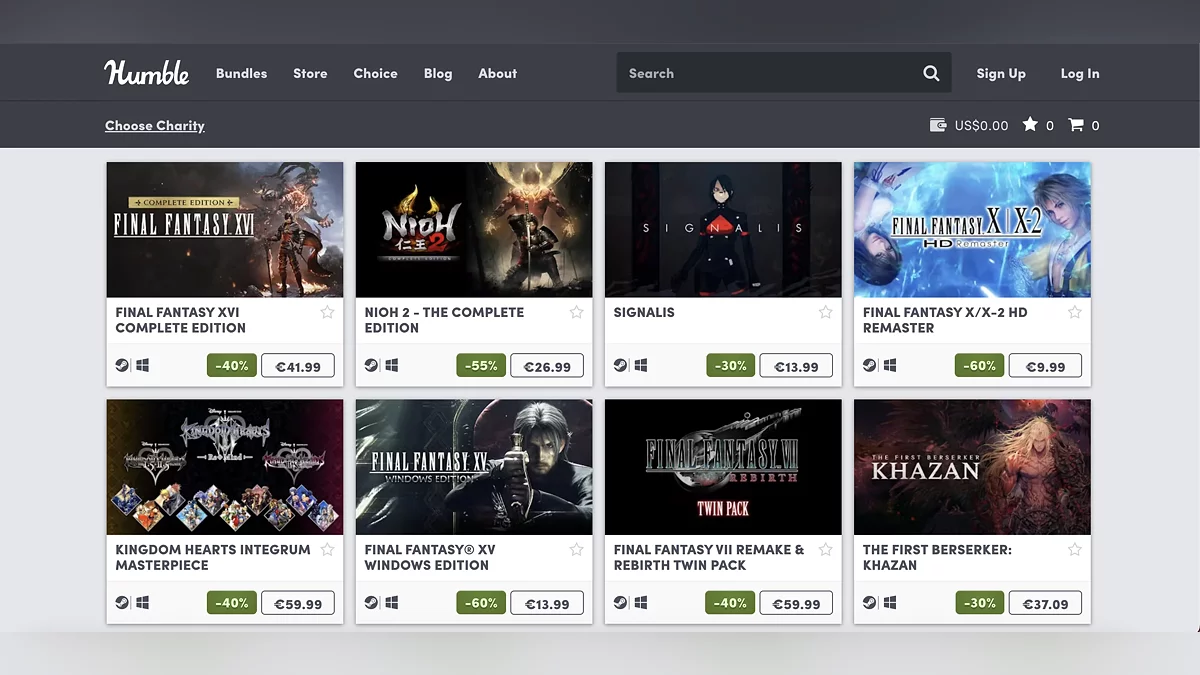The width and height of the screenshot is (1200, 675).
Task: Click the search magnifier icon
Action: coord(931,73)
